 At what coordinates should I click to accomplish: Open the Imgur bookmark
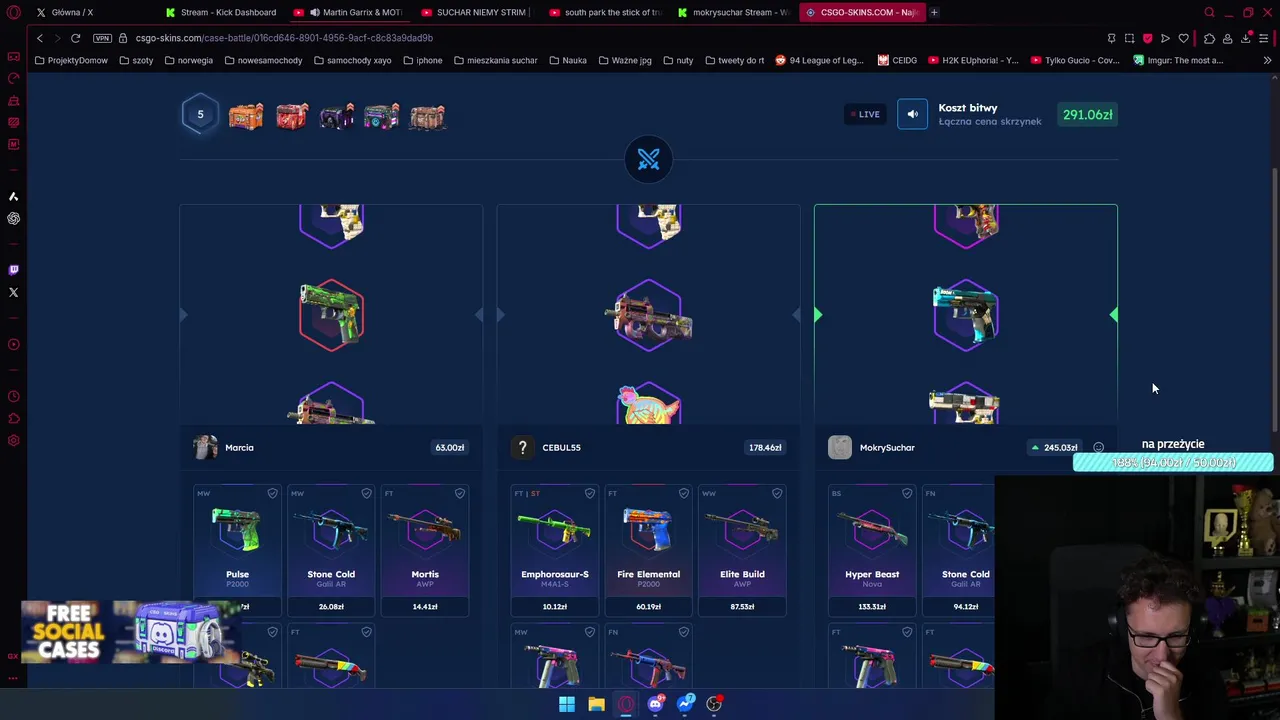[x=1178, y=60]
